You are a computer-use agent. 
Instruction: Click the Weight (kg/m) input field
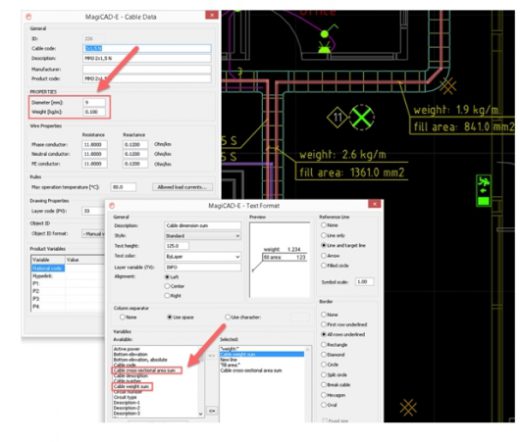(x=94, y=112)
